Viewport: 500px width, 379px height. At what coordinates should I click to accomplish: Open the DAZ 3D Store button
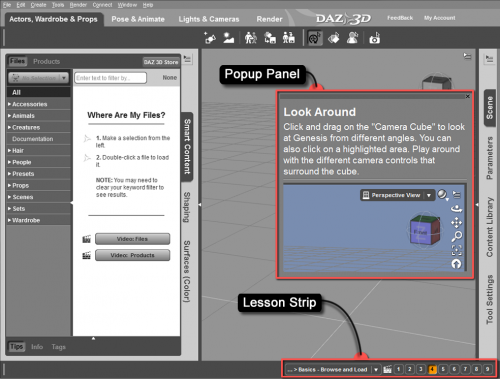pyautogui.click(x=161, y=62)
